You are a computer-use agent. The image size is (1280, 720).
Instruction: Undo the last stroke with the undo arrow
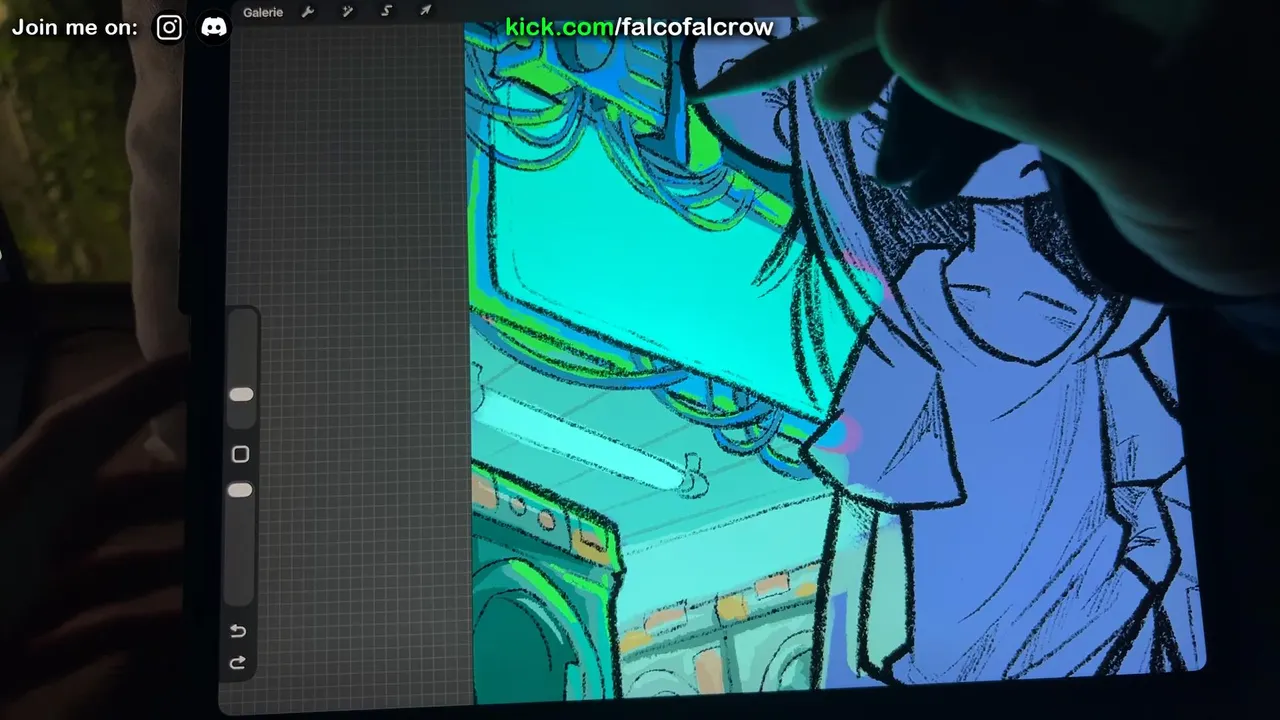click(238, 631)
